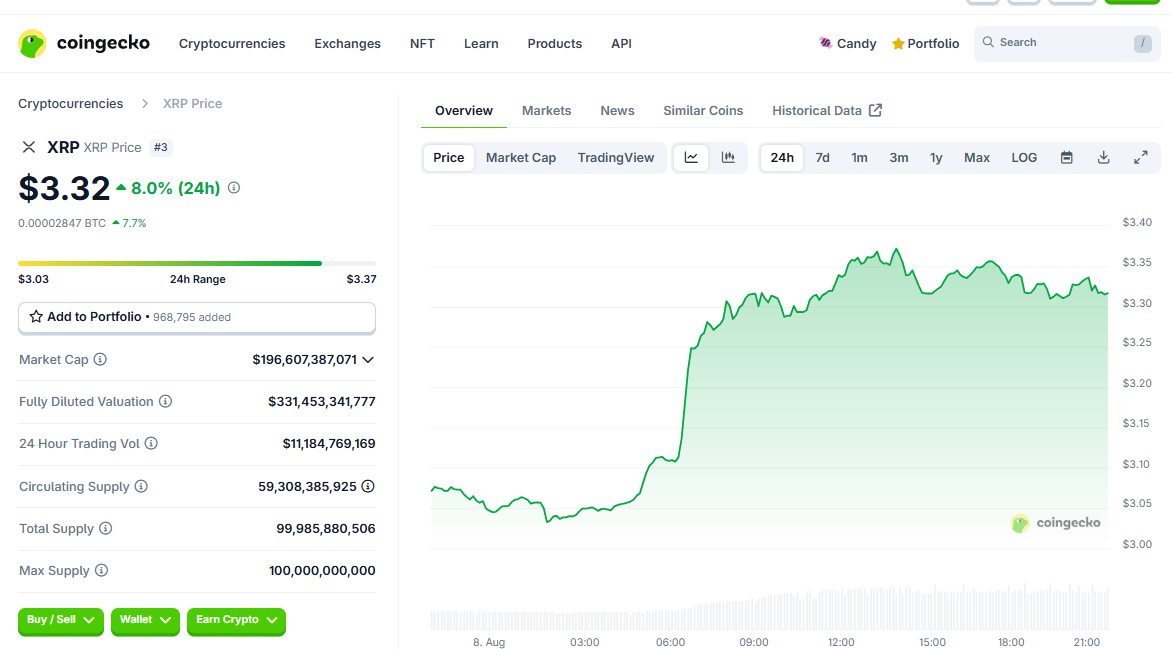This screenshot has height=649, width=1171.
Task: Click the CoinGecko logo
Action: click(x=84, y=43)
